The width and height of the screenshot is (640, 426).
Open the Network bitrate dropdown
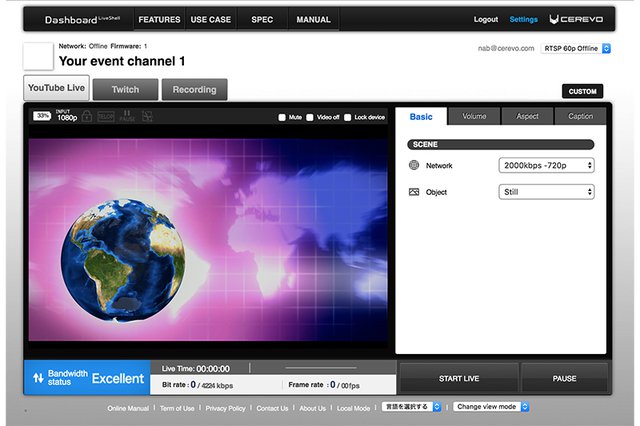546,165
